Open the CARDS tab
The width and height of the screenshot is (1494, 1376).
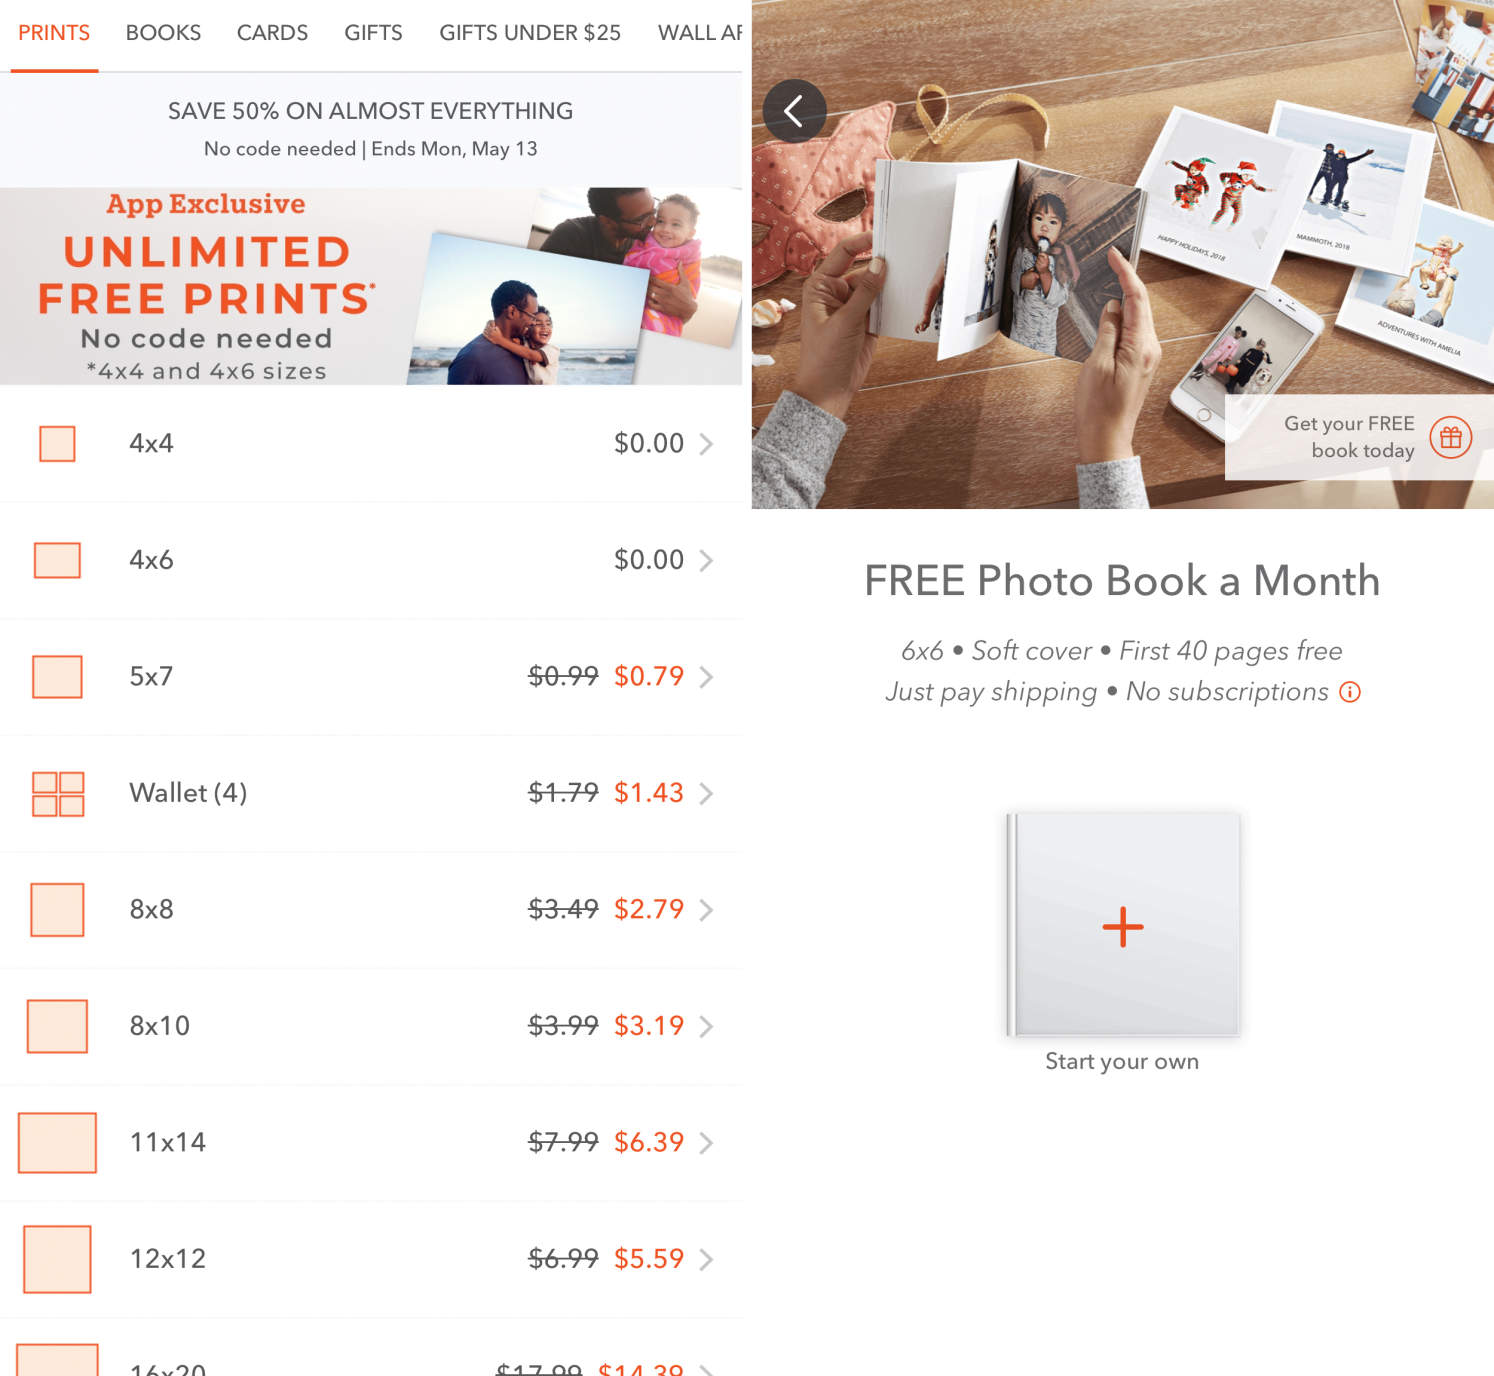[272, 33]
